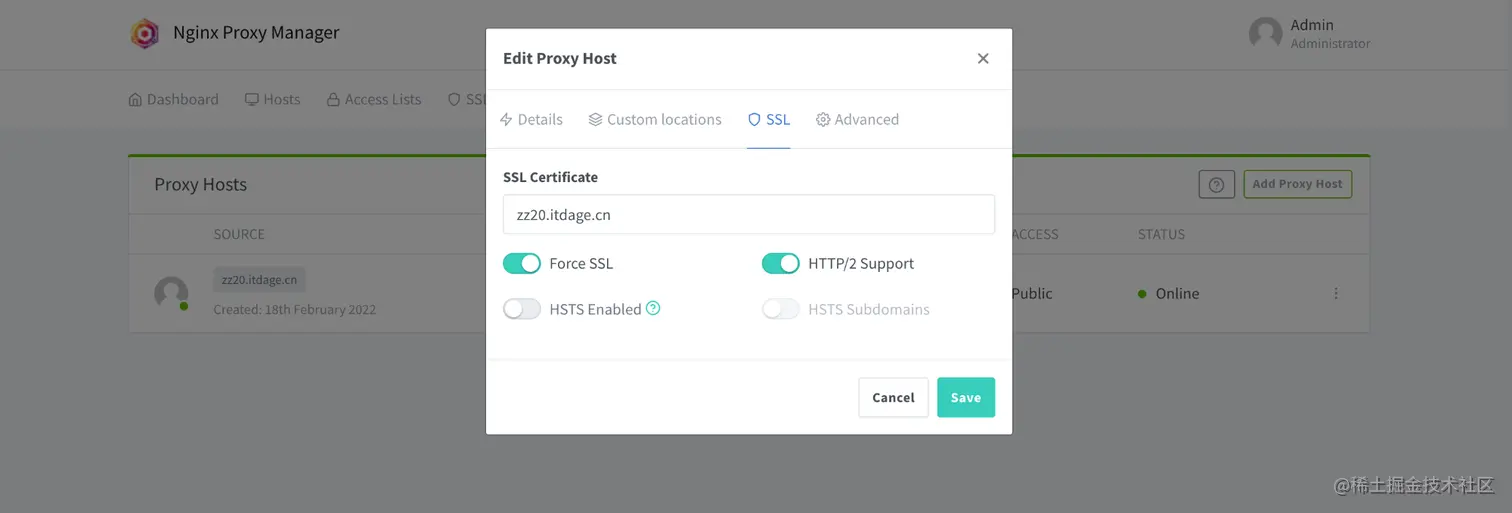The width and height of the screenshot is (1512, 513).
Task: Click the Online status text
Action: pos(1177,293)
